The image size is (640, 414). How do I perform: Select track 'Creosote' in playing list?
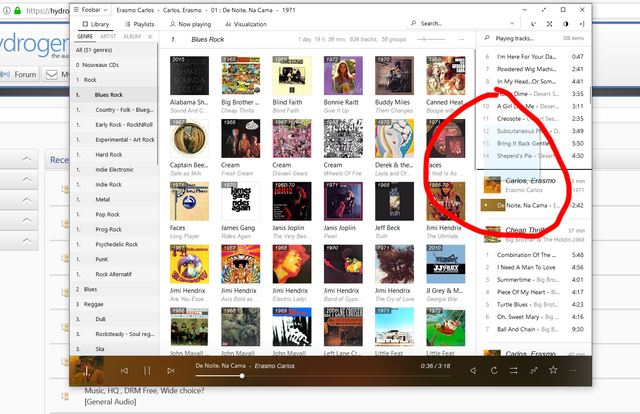[x=534, y=118]
